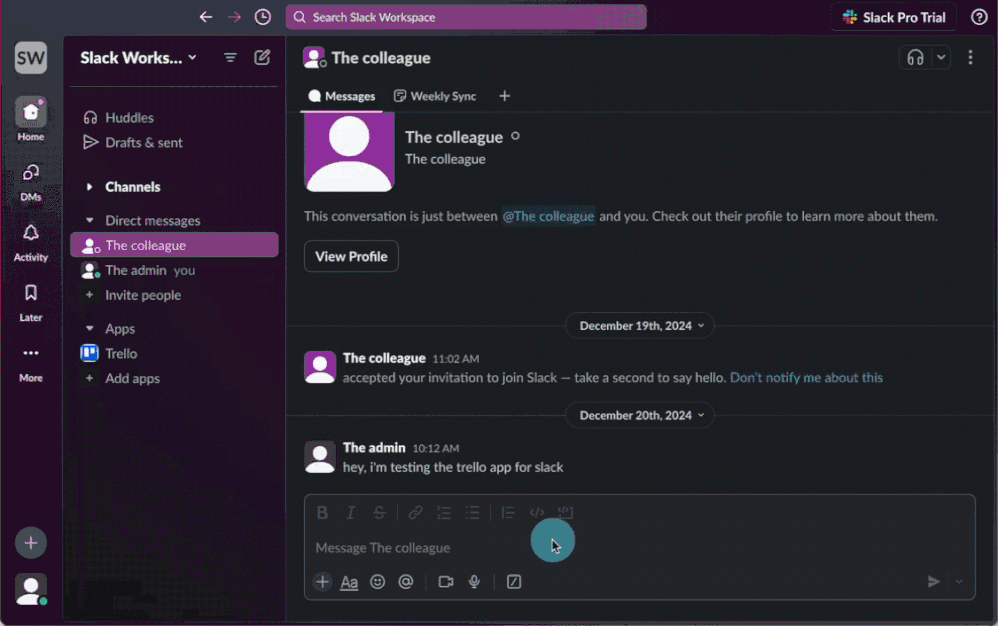Open the Later bookmark view
Screen dimensions: 998x626
pyautogui.click(x=31, y=303)
